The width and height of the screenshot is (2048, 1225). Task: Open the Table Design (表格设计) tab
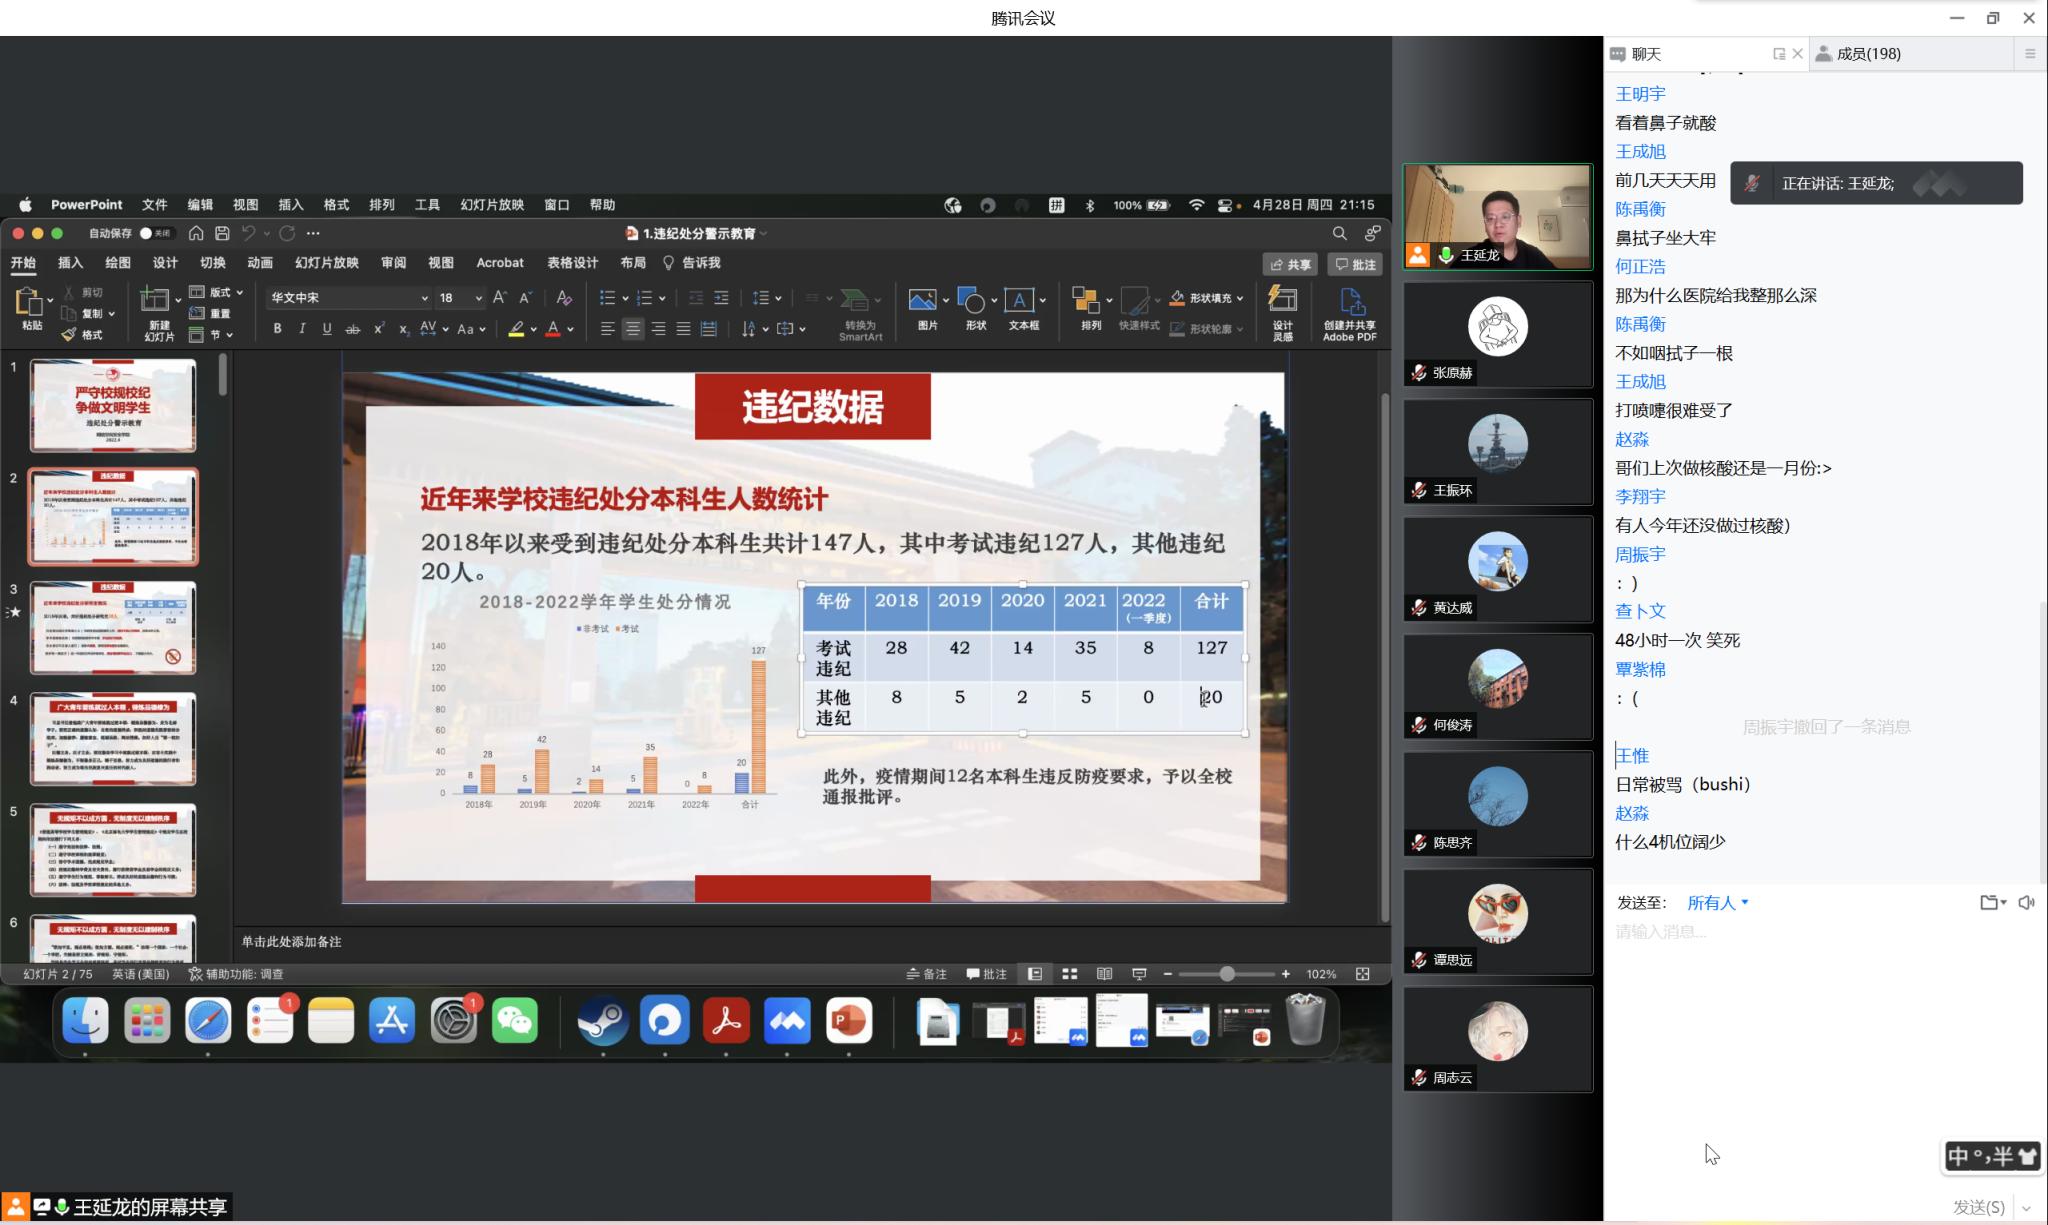[x=572, y=263]
